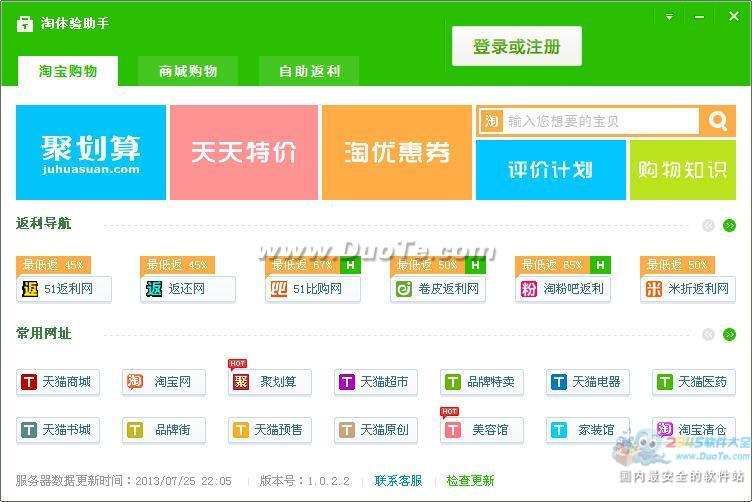Open the 淘粉吧返利 site
The height and width of the screenshot is (502, 752).
[x=563, y=289]
